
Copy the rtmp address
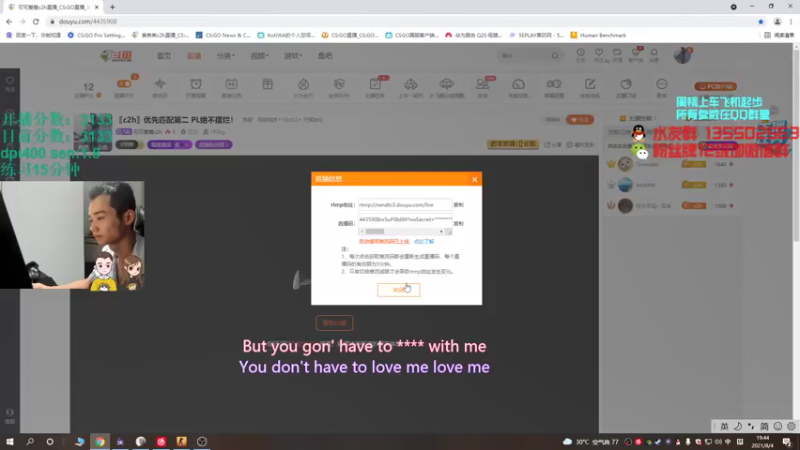click(458, 205)
